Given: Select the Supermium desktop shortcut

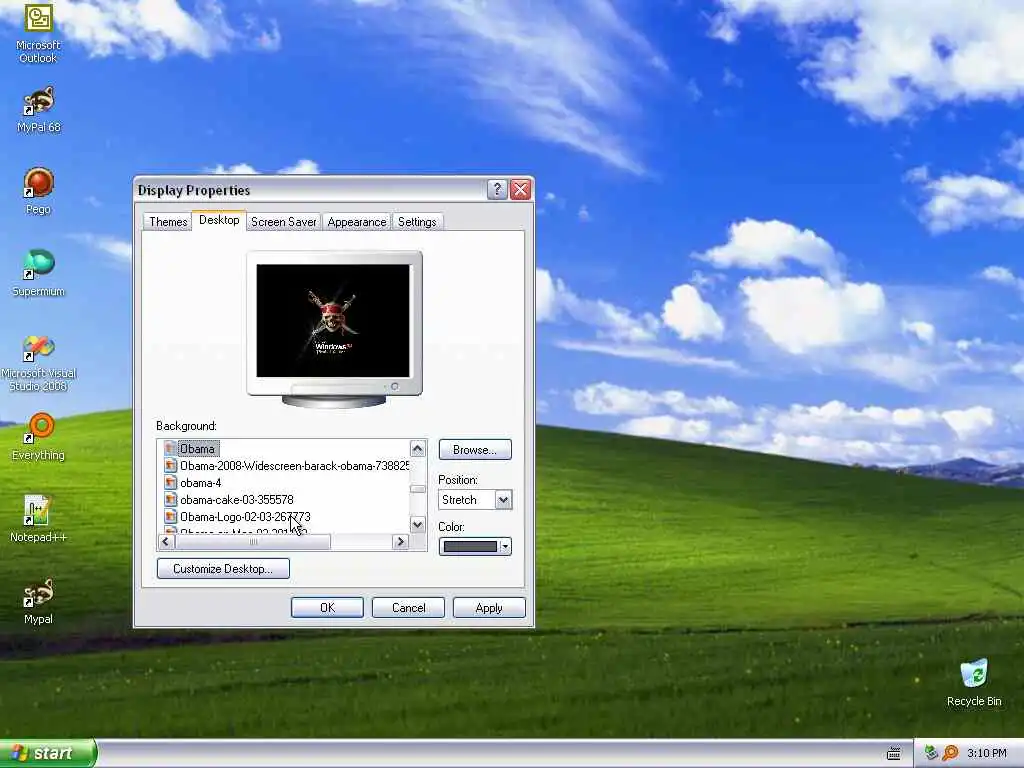Looking at the screenshot, I should tap(38, 273).
